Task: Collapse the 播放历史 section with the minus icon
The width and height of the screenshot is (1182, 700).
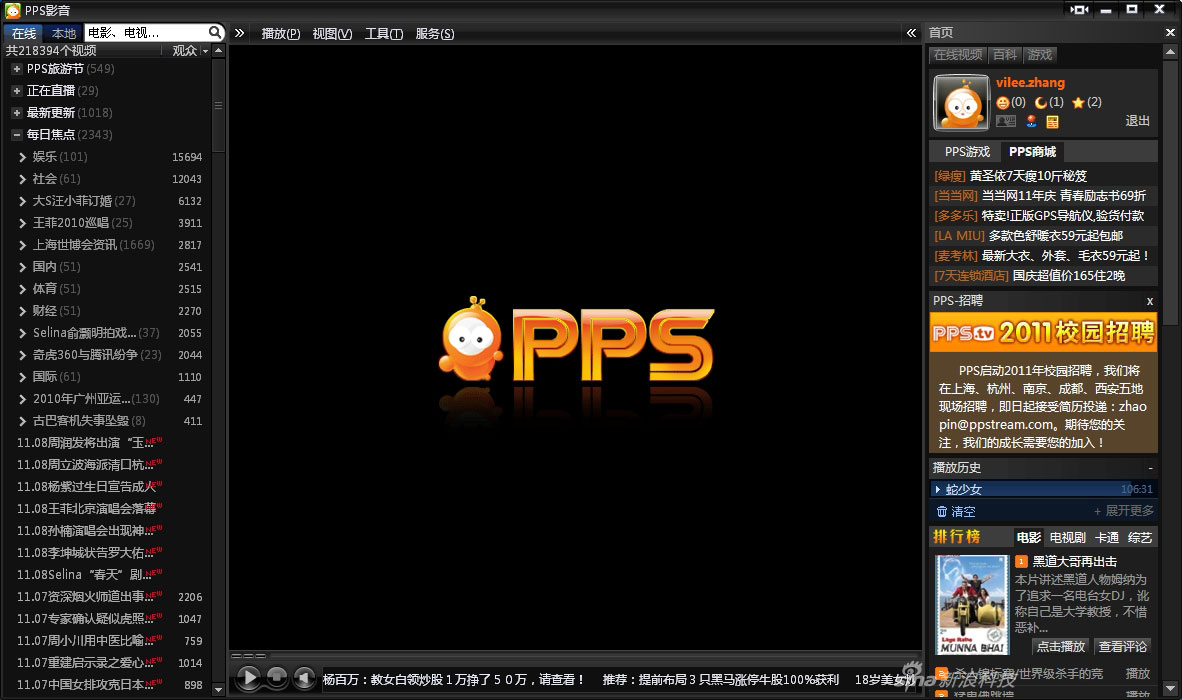Action: click(1150, 468)
